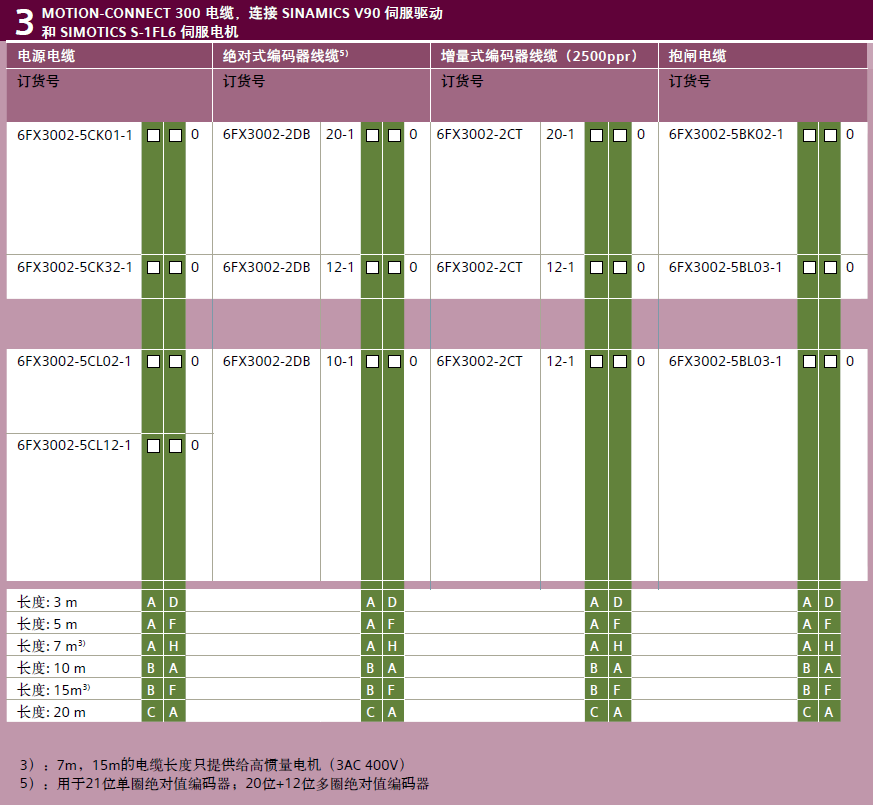Tick first placeholder box after 6FX3002-2DB 10-1
The width and height of the screenshot is (873, 805).
pyautogui.click(x=372, y=362)
